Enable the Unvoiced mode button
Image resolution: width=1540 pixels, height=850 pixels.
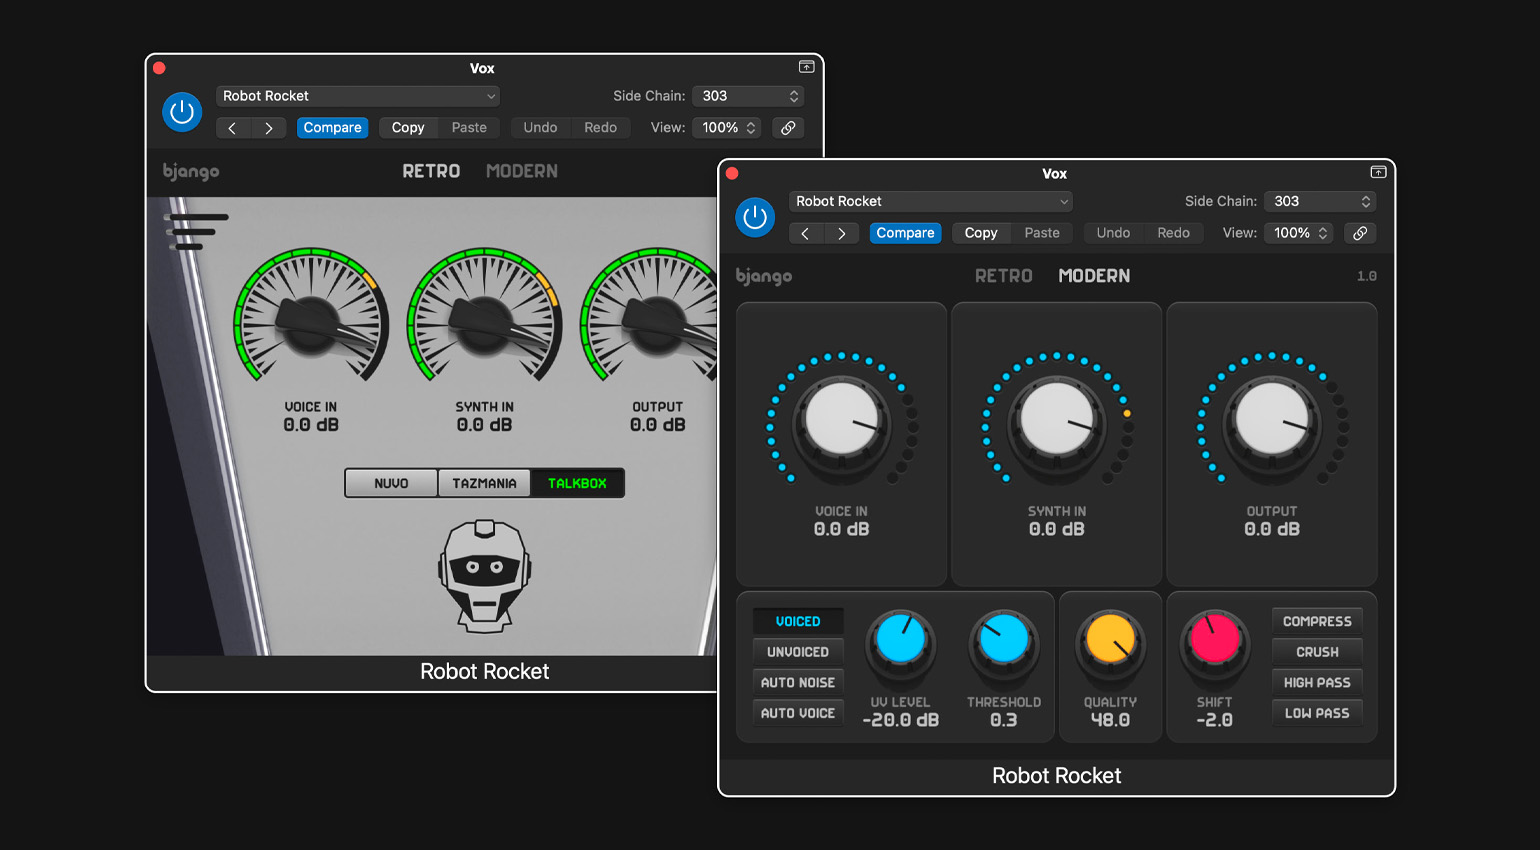(x=797, y=652)
